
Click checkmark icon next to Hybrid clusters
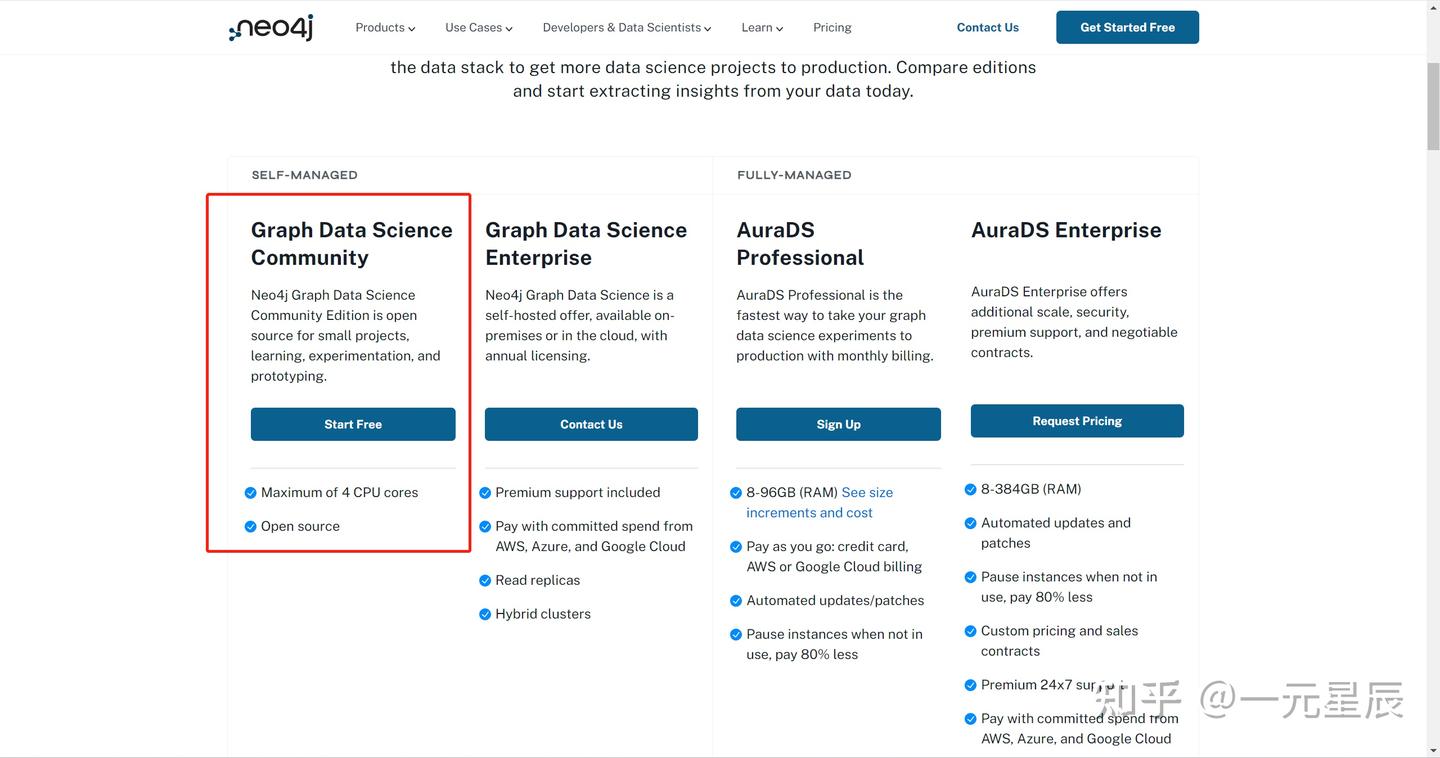485,614
